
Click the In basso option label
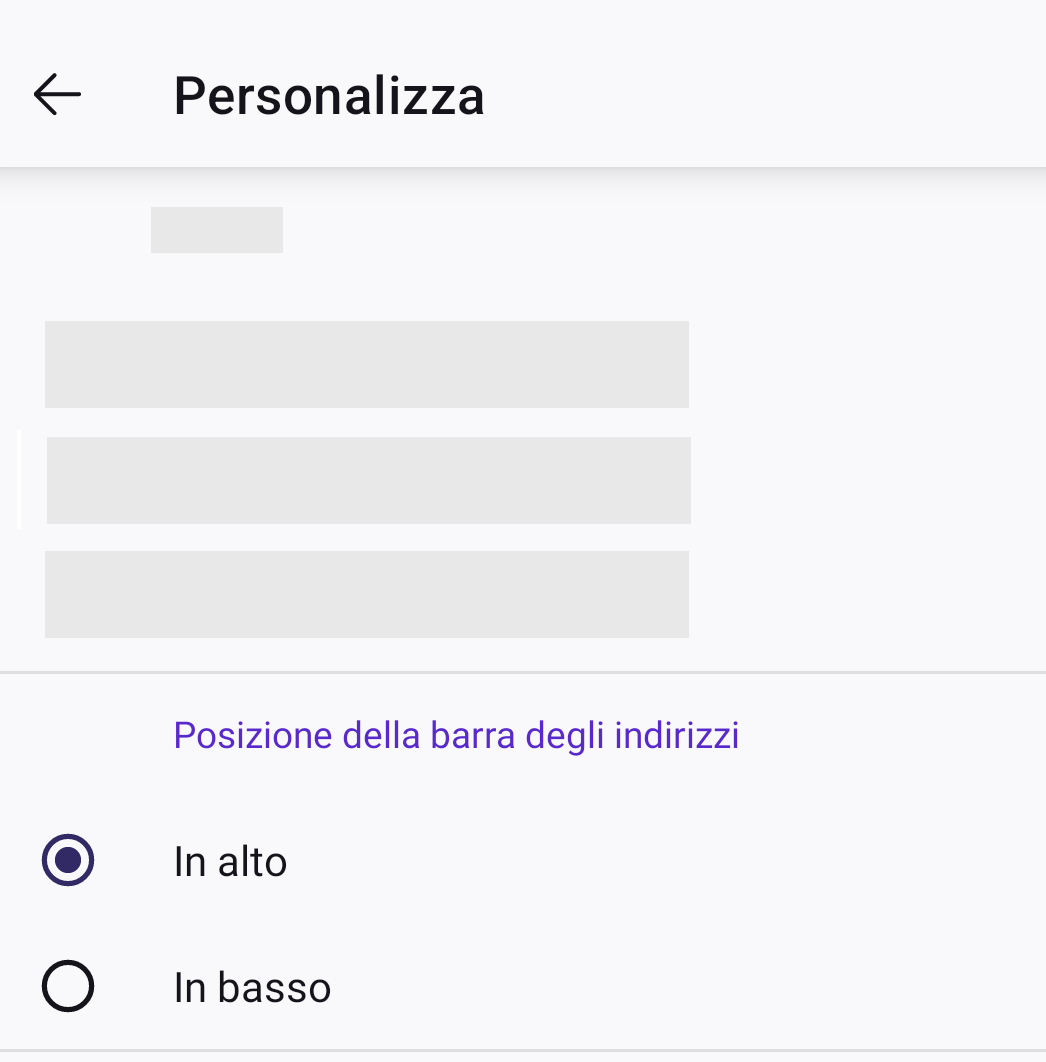pos(252,988)
